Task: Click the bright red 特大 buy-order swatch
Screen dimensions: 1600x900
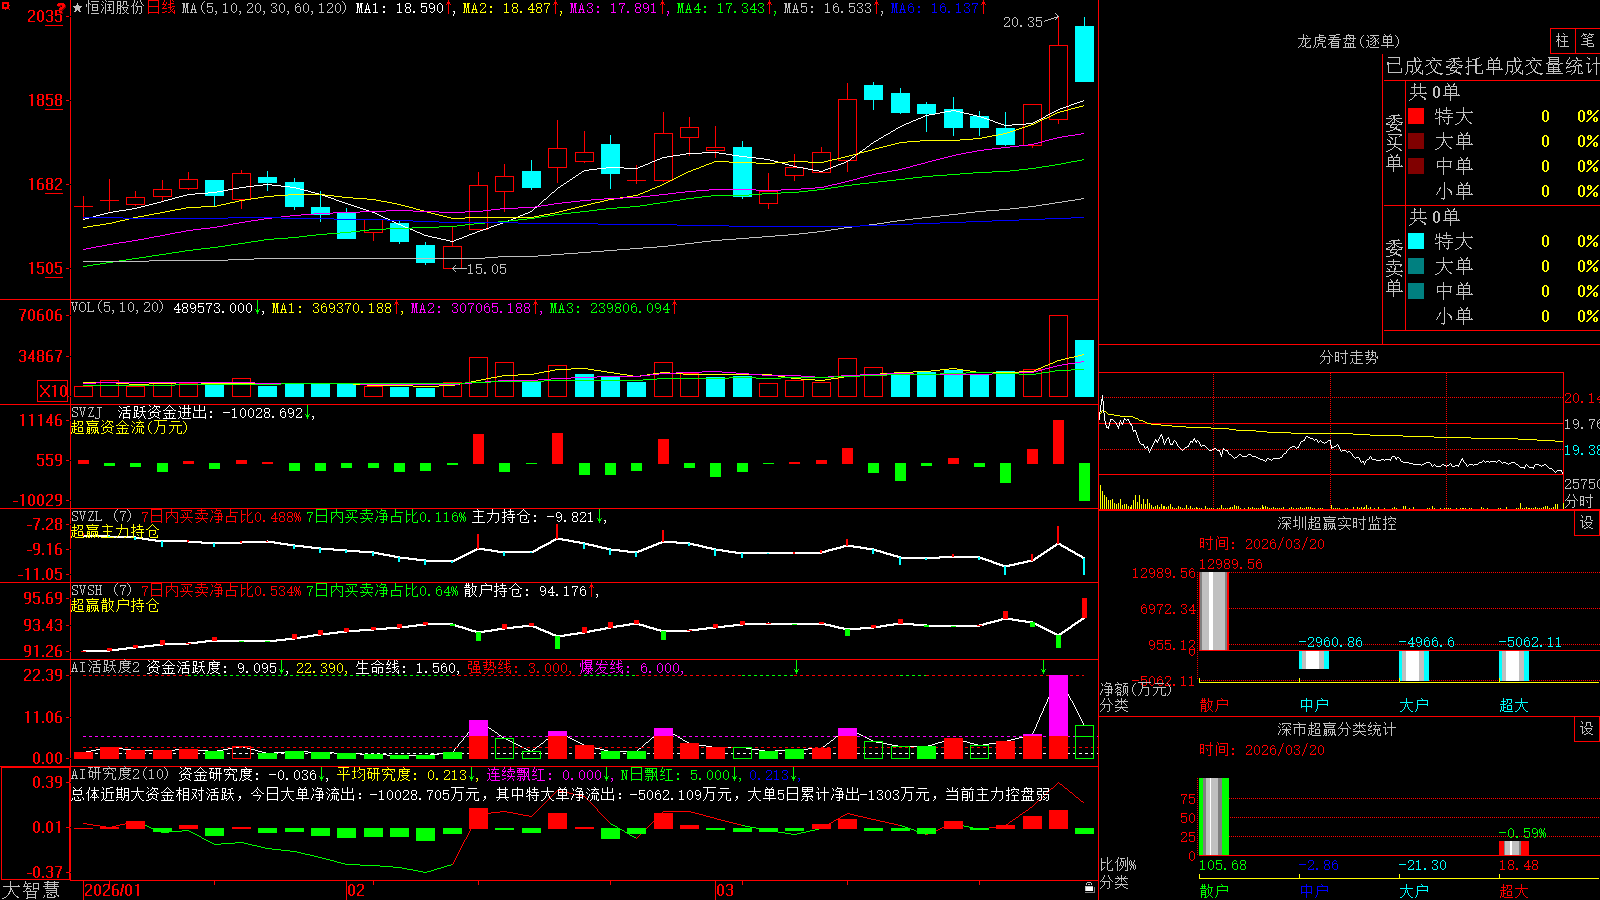Action: point(1416,116)
